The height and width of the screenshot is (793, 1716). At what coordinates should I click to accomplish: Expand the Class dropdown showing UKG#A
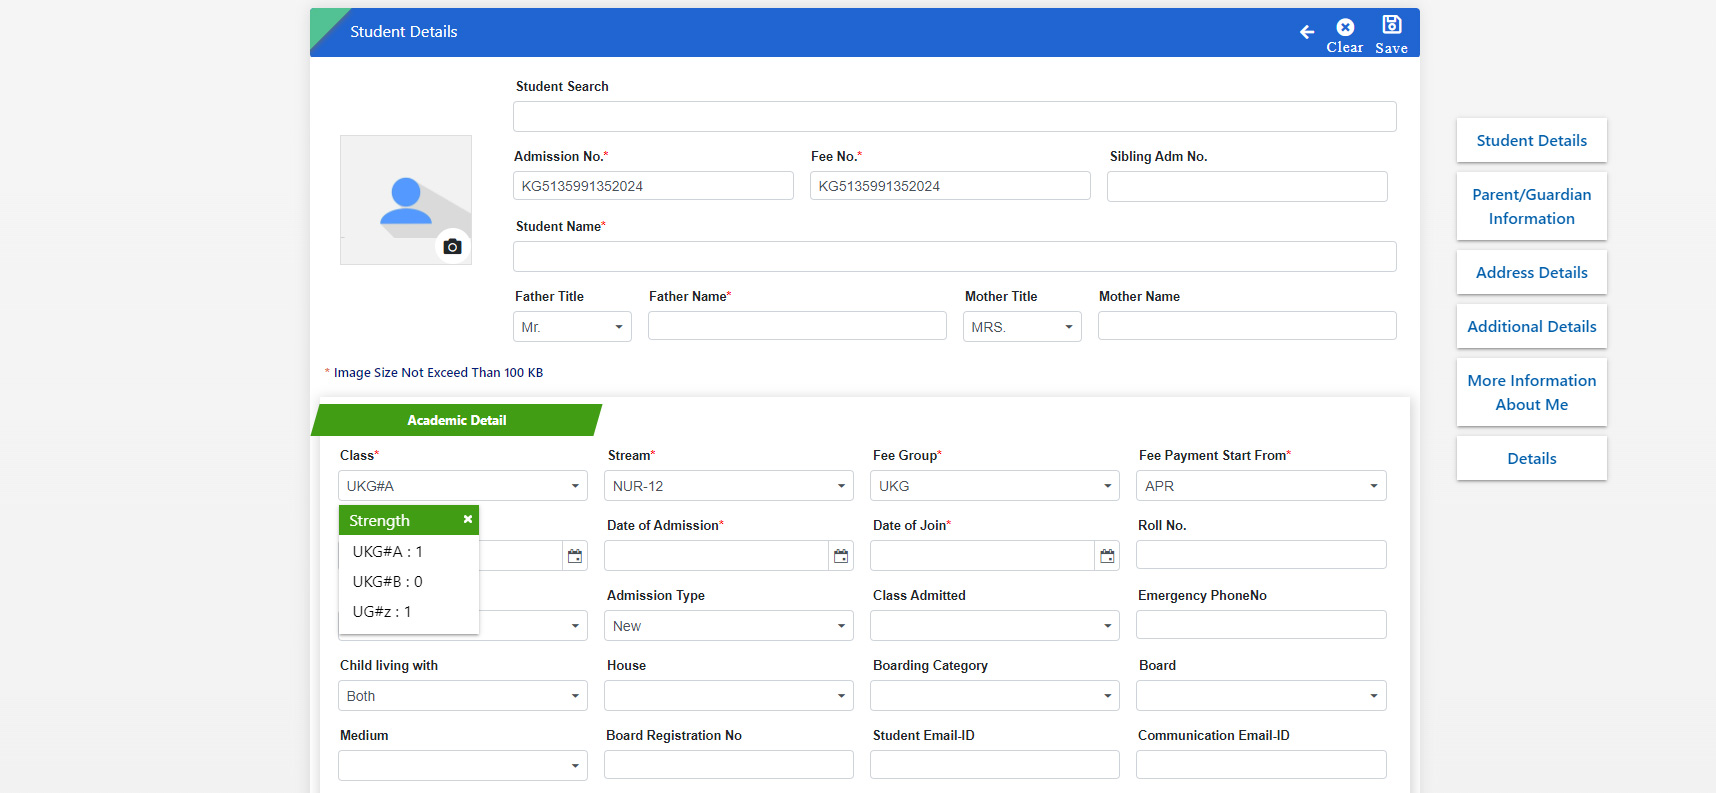point(463,486)
